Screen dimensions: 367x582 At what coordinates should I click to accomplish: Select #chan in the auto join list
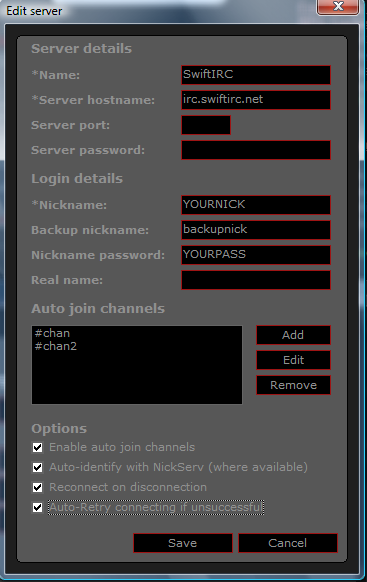pos(52,333)
